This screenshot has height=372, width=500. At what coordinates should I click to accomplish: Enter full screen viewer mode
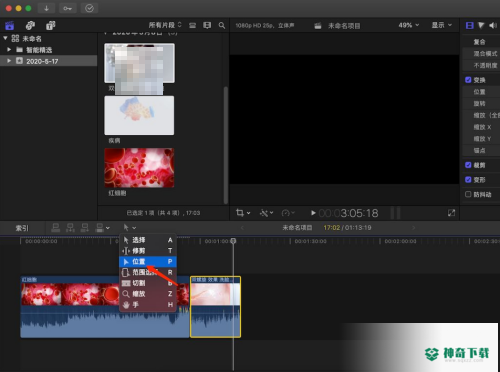click(x=451, y=213)
